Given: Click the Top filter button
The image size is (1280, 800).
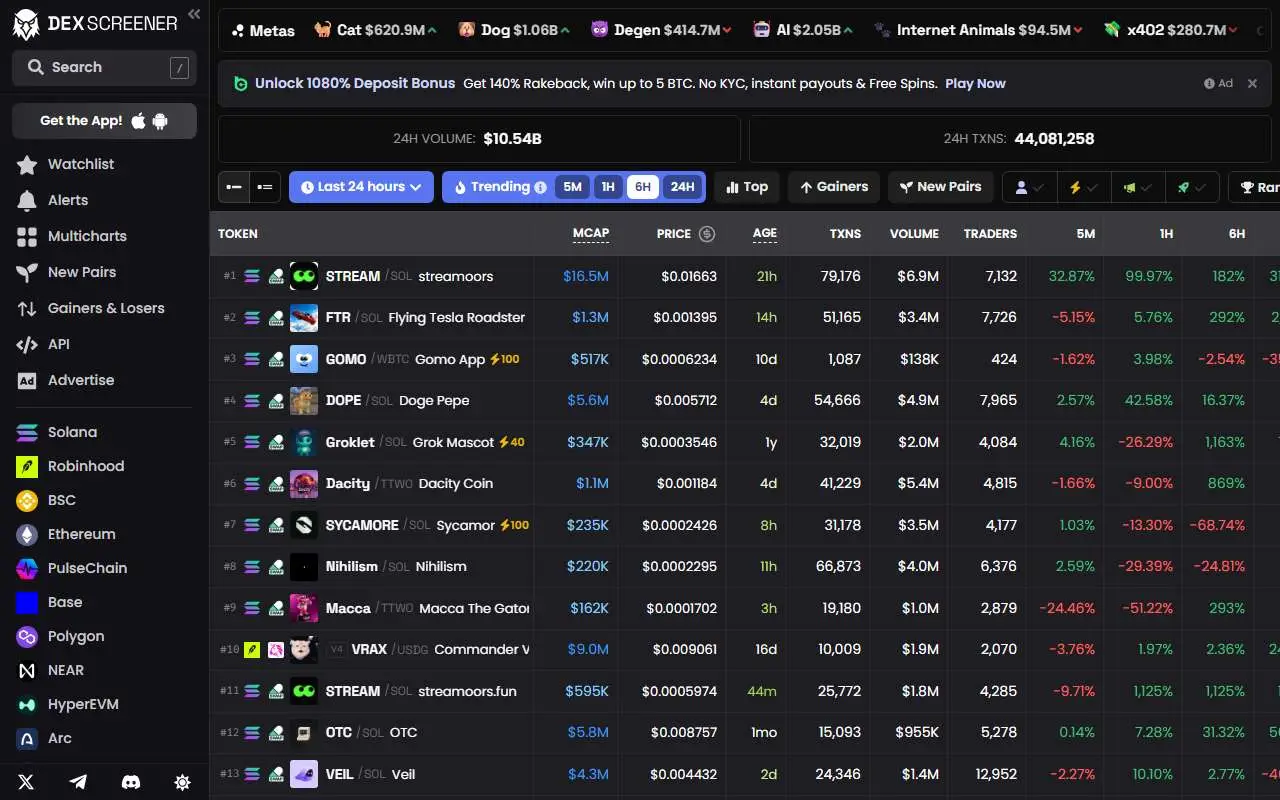Looking at the screenshot, I should (747, 187).
